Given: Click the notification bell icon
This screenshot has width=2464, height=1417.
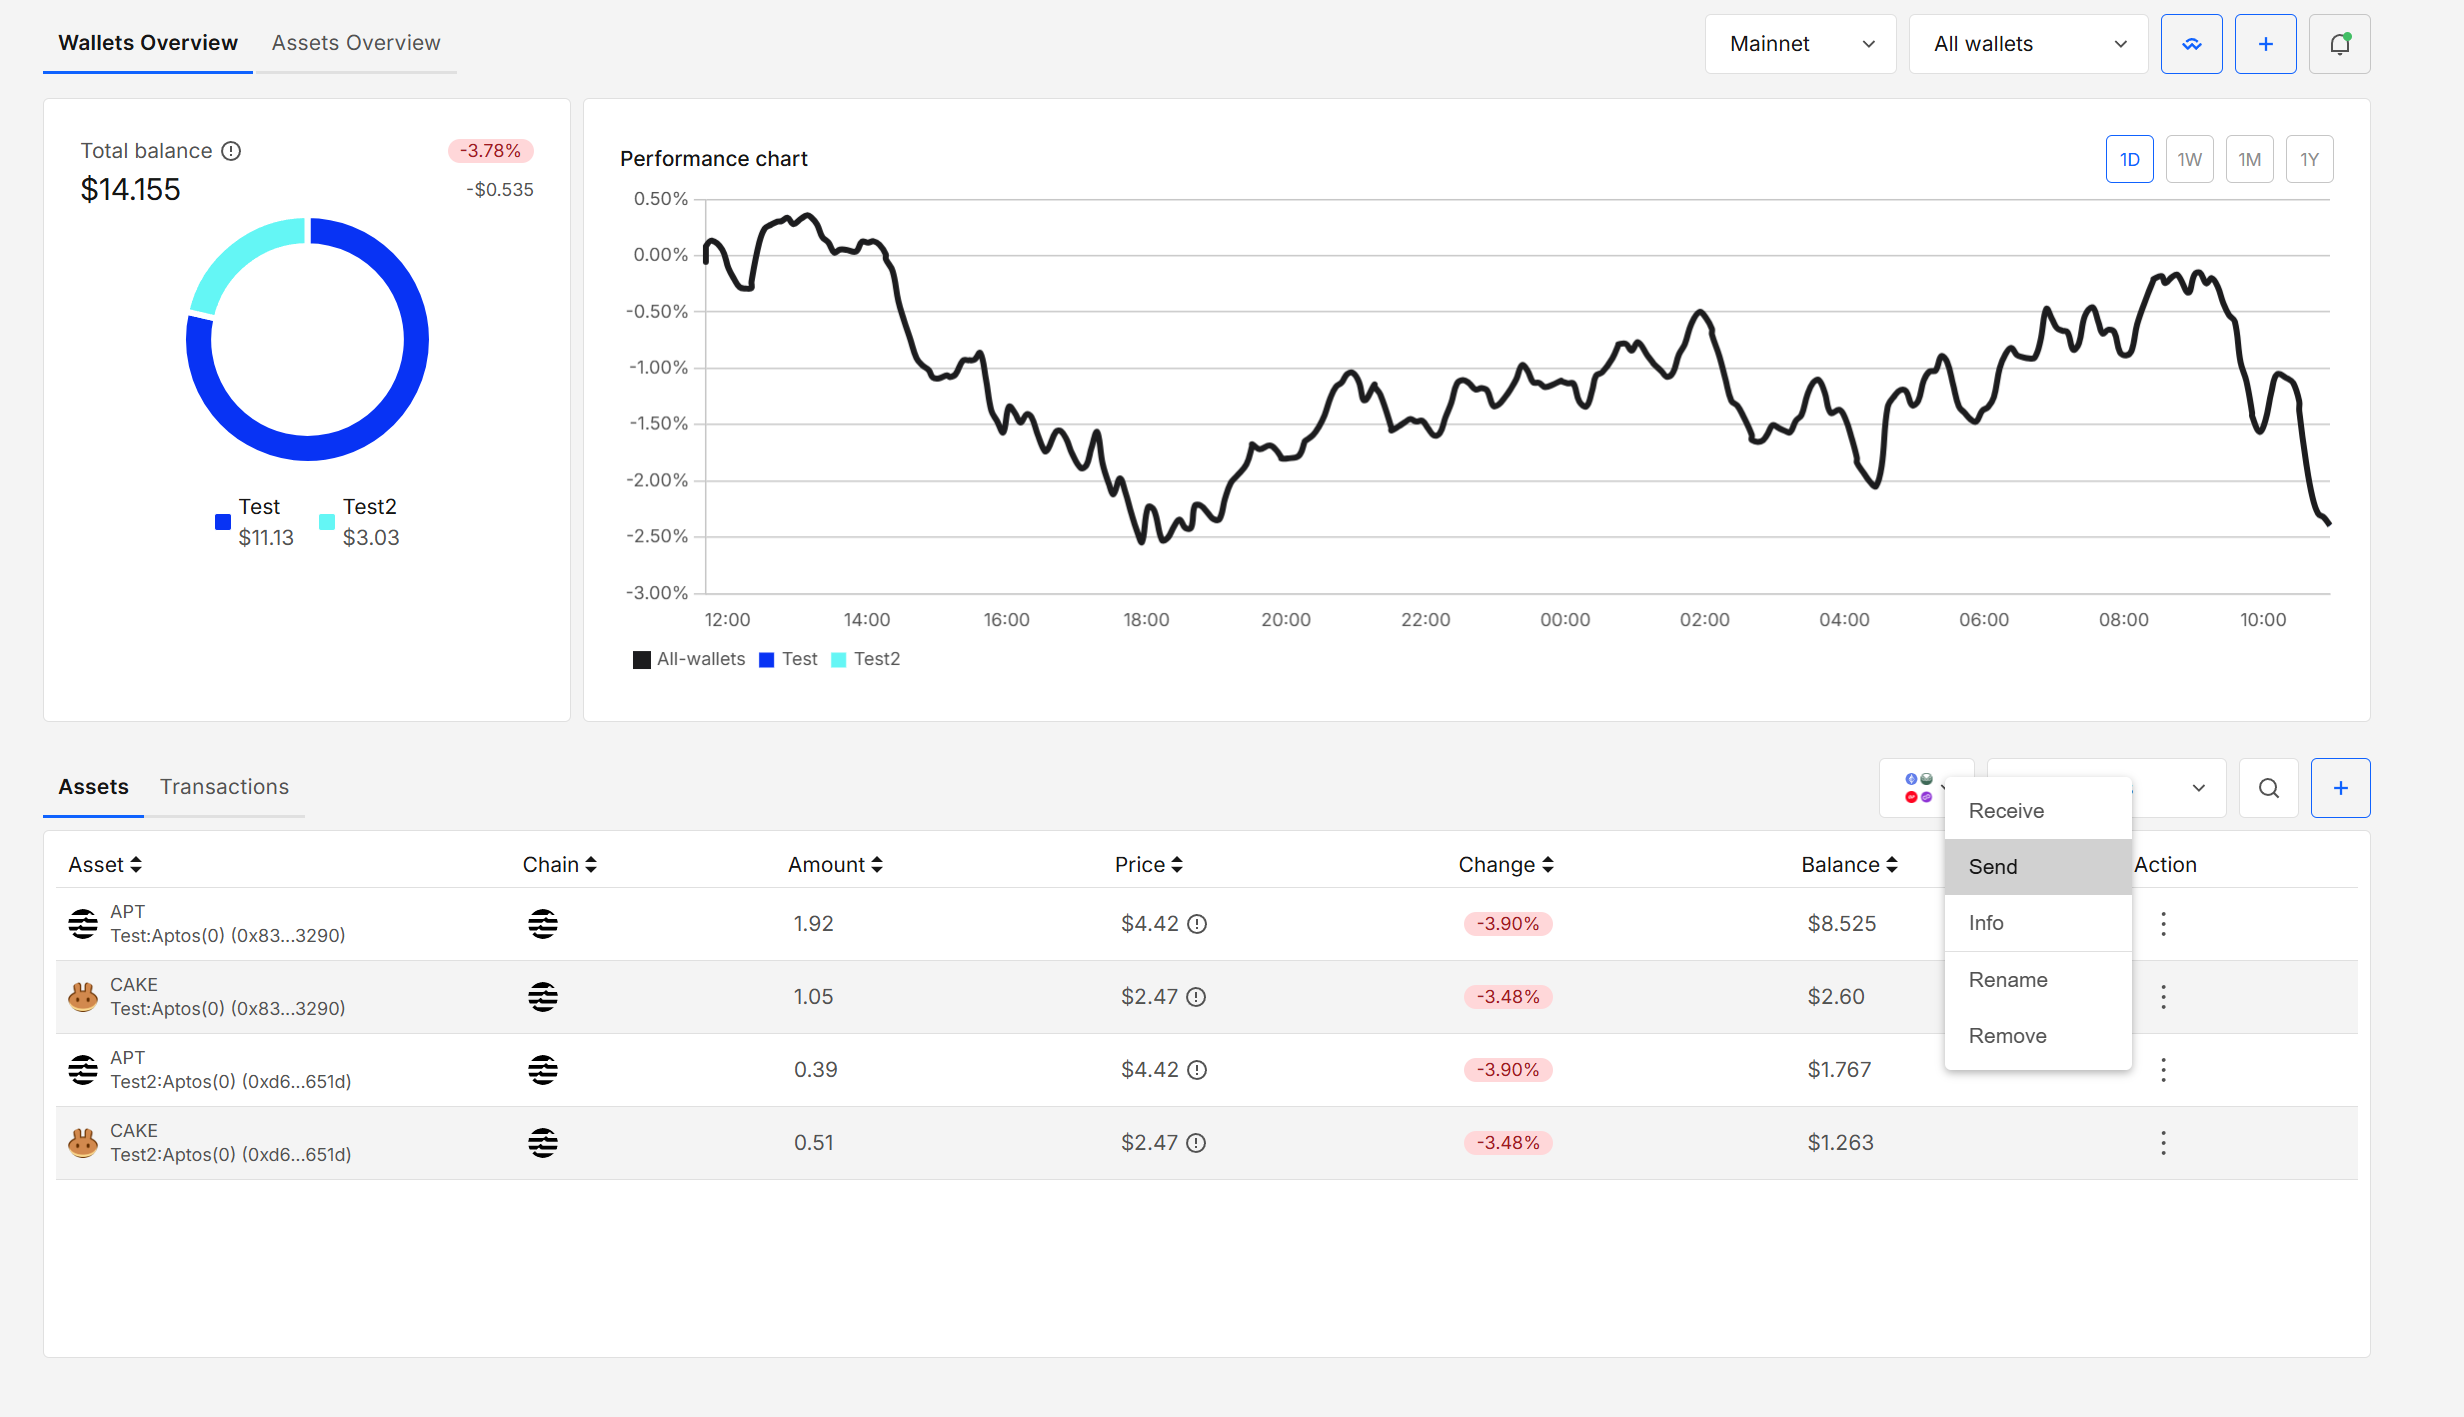Looking at the screenshot, I should [x=2339, y=44].
